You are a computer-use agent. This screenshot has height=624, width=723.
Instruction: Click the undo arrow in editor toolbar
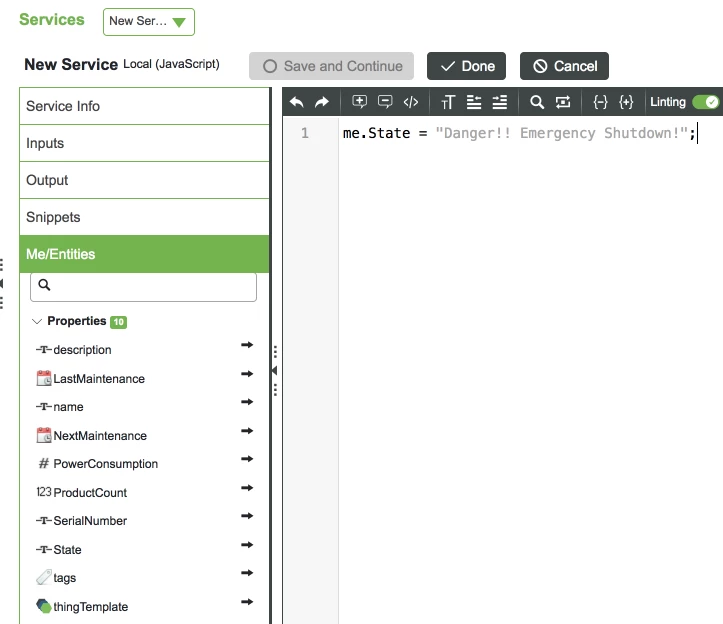pos(296,102)
